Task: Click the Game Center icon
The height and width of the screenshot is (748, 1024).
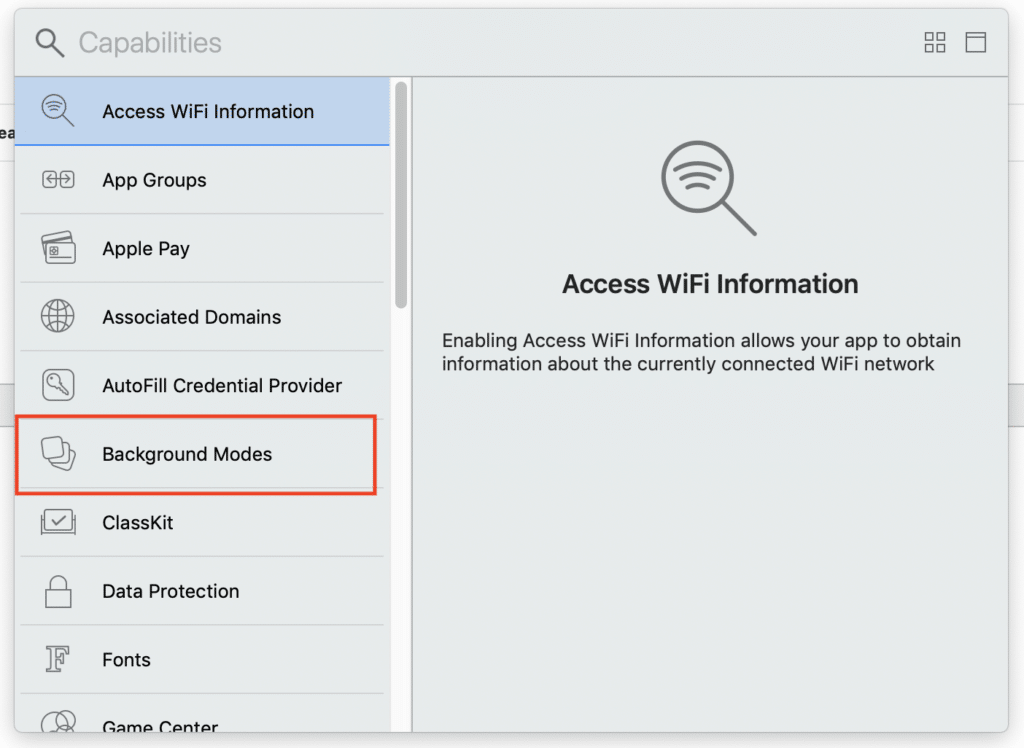Action: click(x=58, y=721)
